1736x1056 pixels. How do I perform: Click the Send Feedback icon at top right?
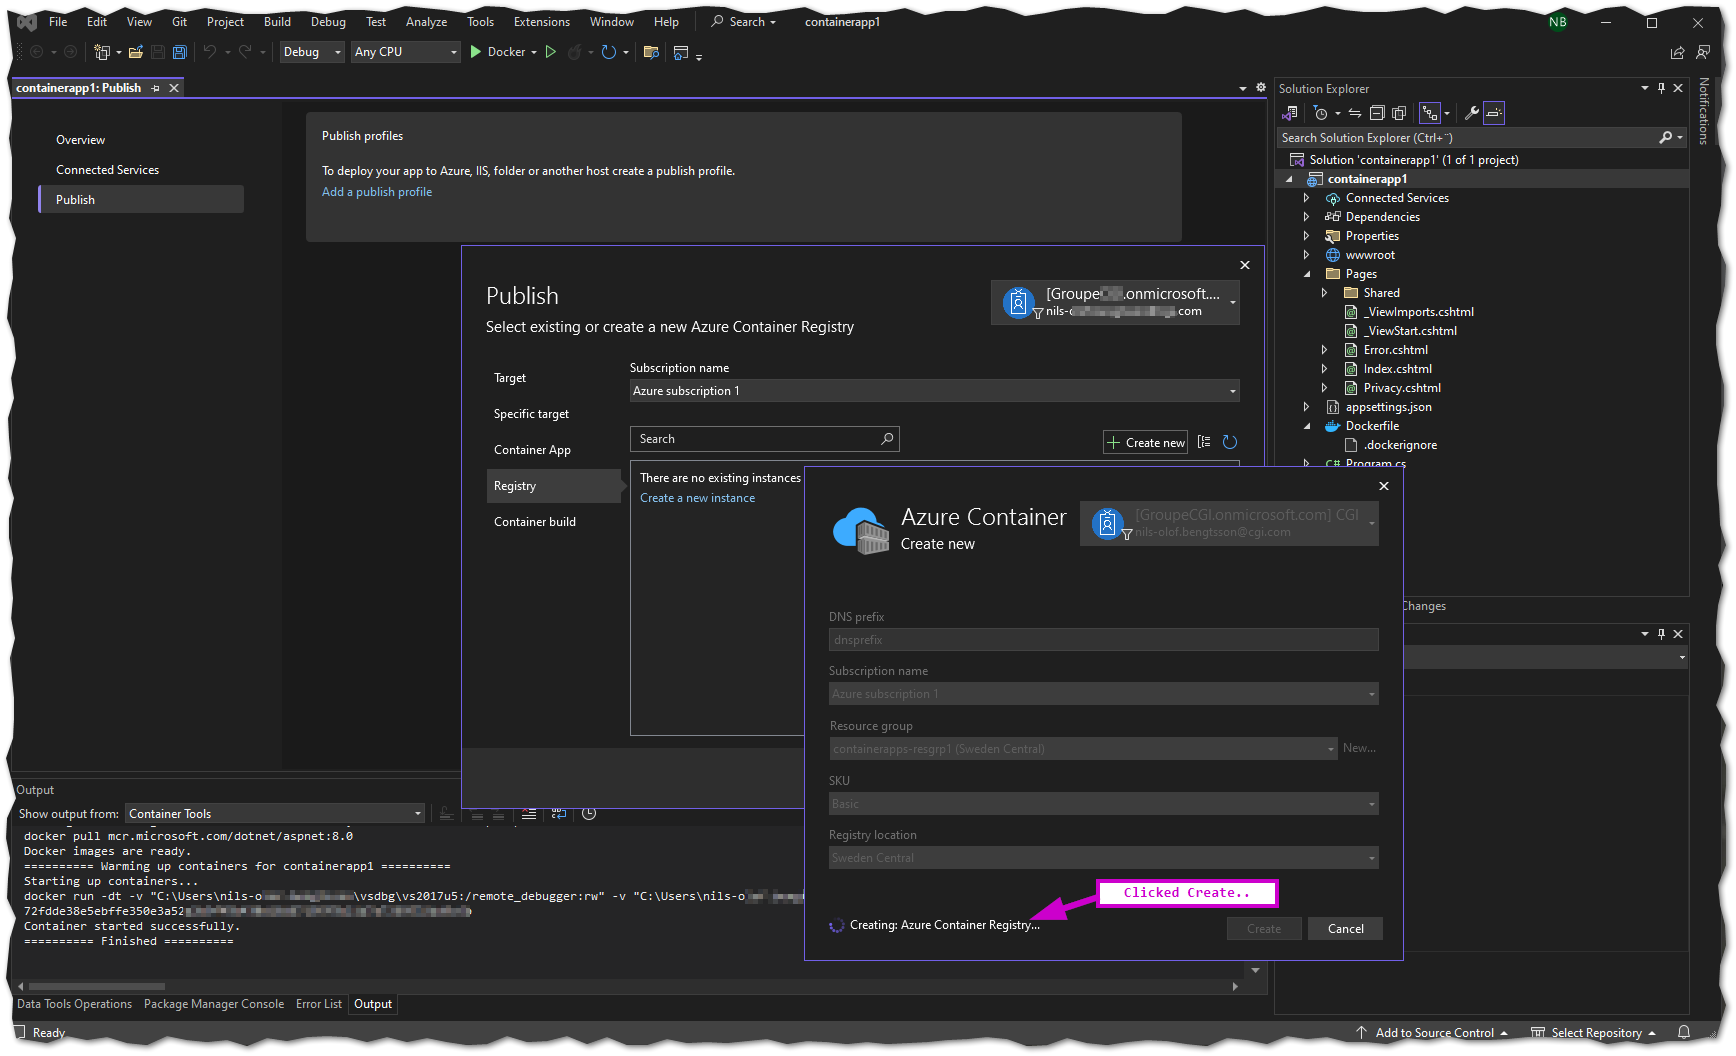pos(1703,52)
